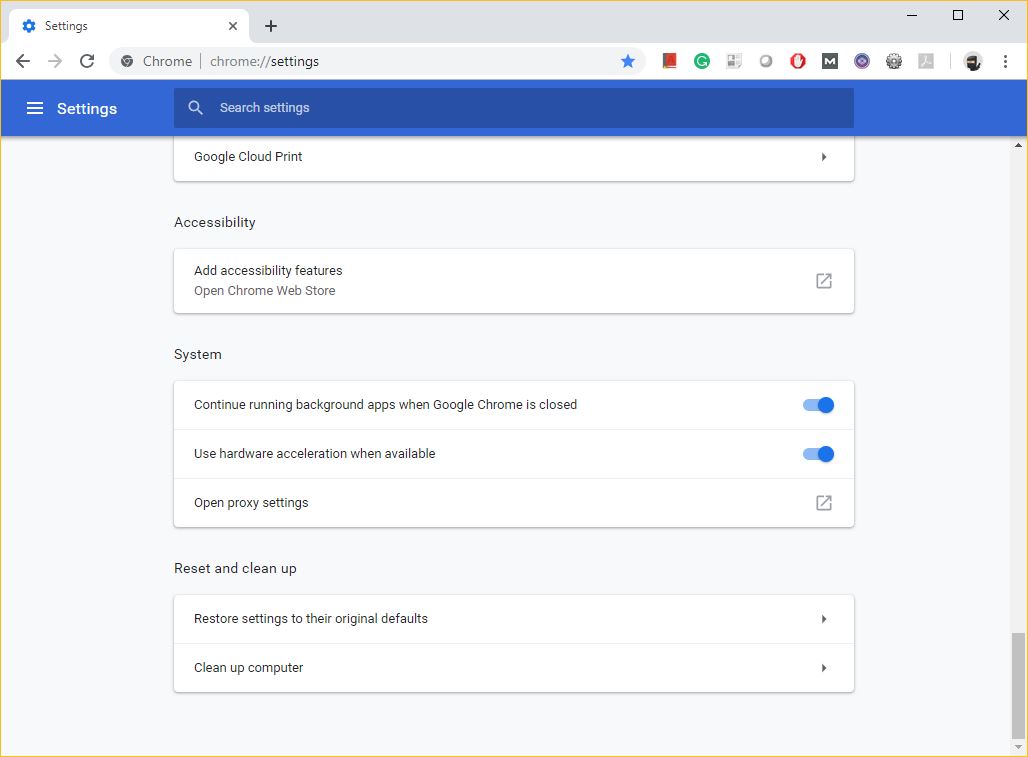Maximize the Chrome window
This screenshot has height=757, width=1028.
coord(957,15)
